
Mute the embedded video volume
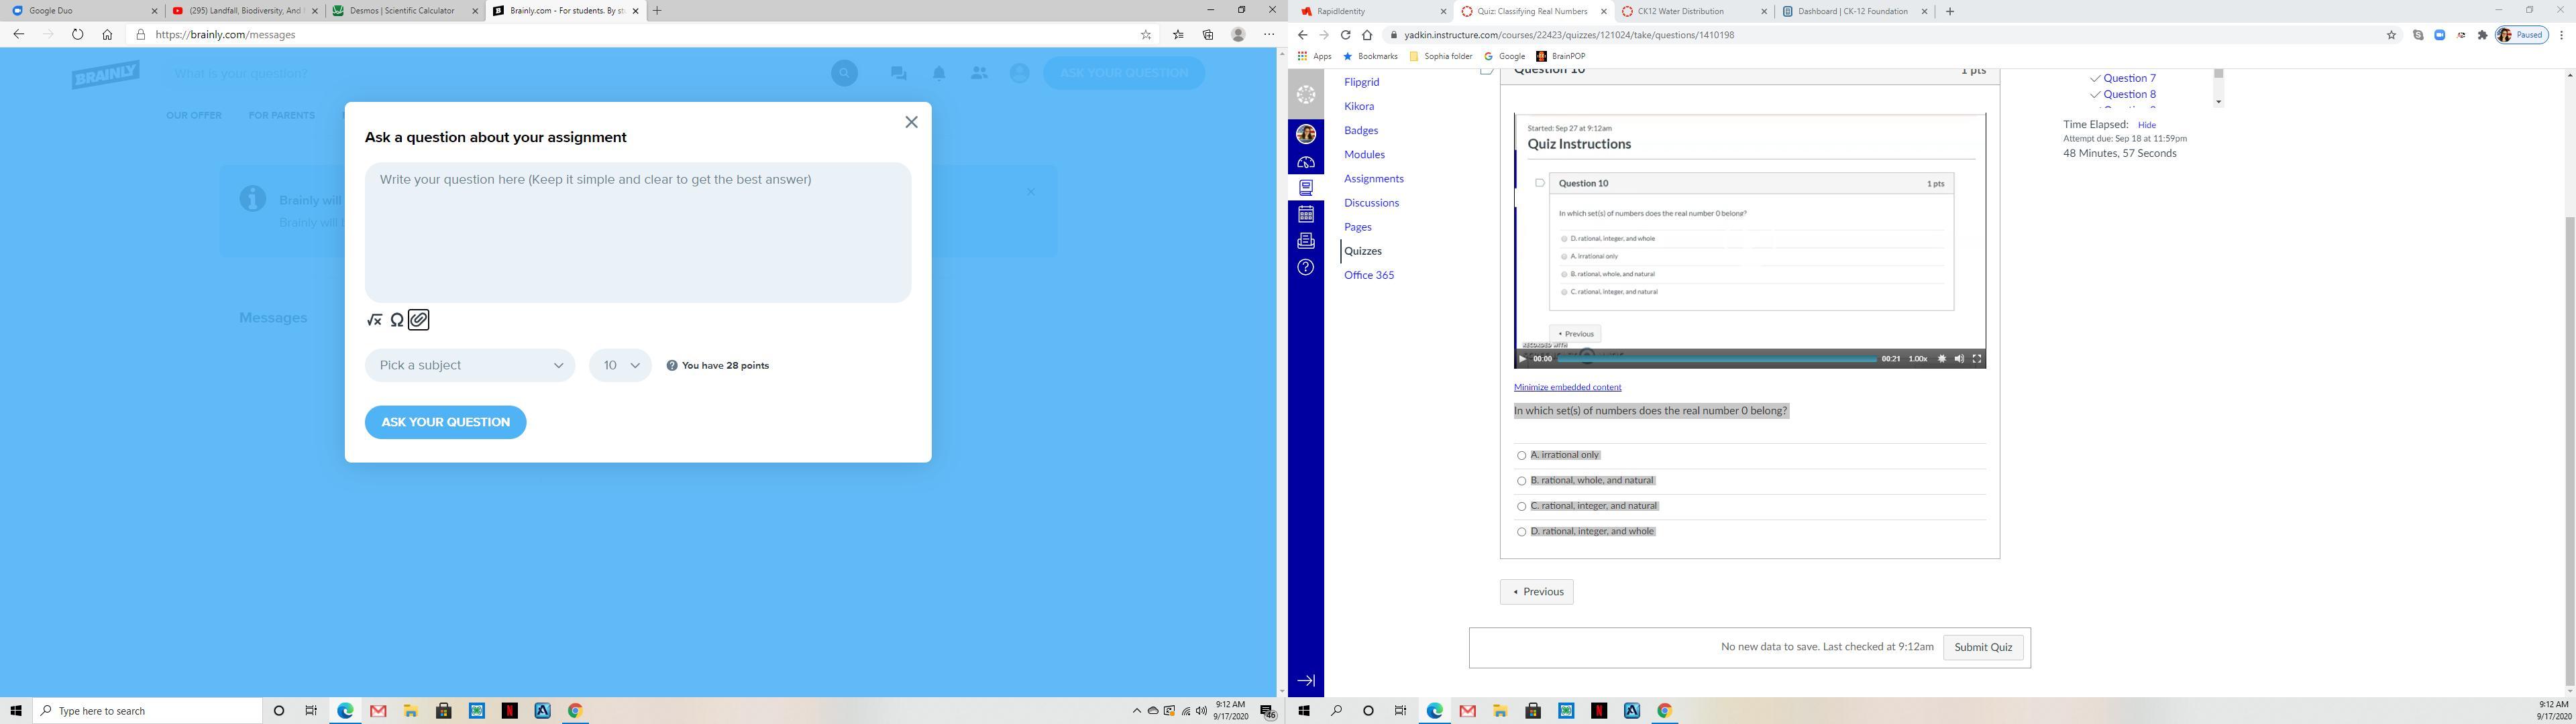pyautogui.click(x=1959, y=359)
